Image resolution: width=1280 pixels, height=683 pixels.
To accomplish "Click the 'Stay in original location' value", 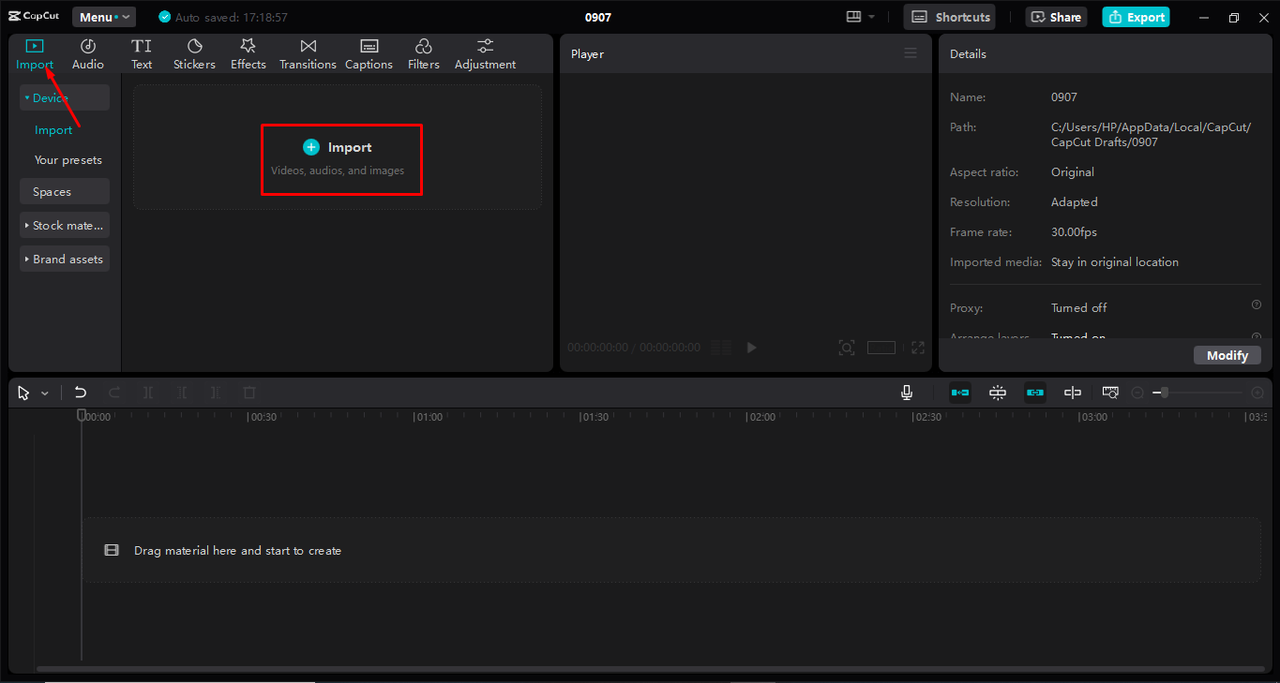I will 1115,262.
